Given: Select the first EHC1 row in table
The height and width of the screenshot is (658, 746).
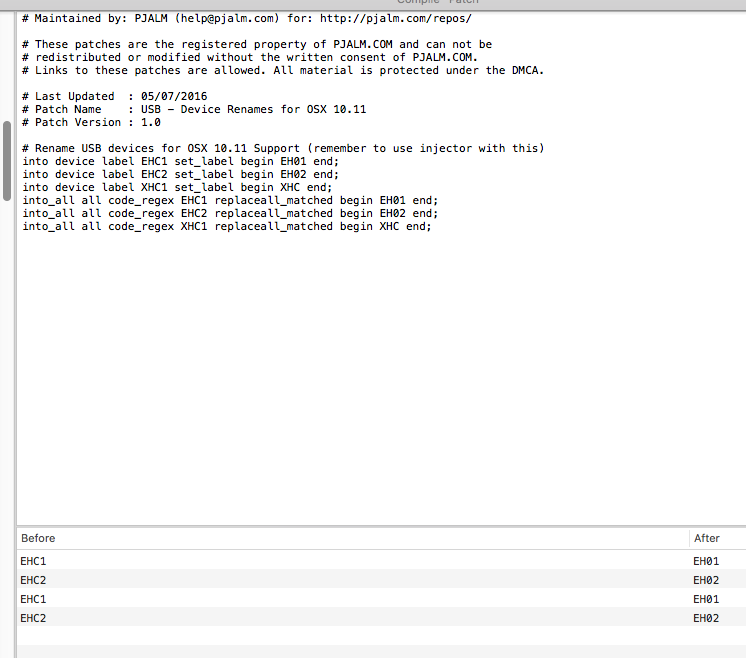Looking at the screenshot, I should click(34, 561).
